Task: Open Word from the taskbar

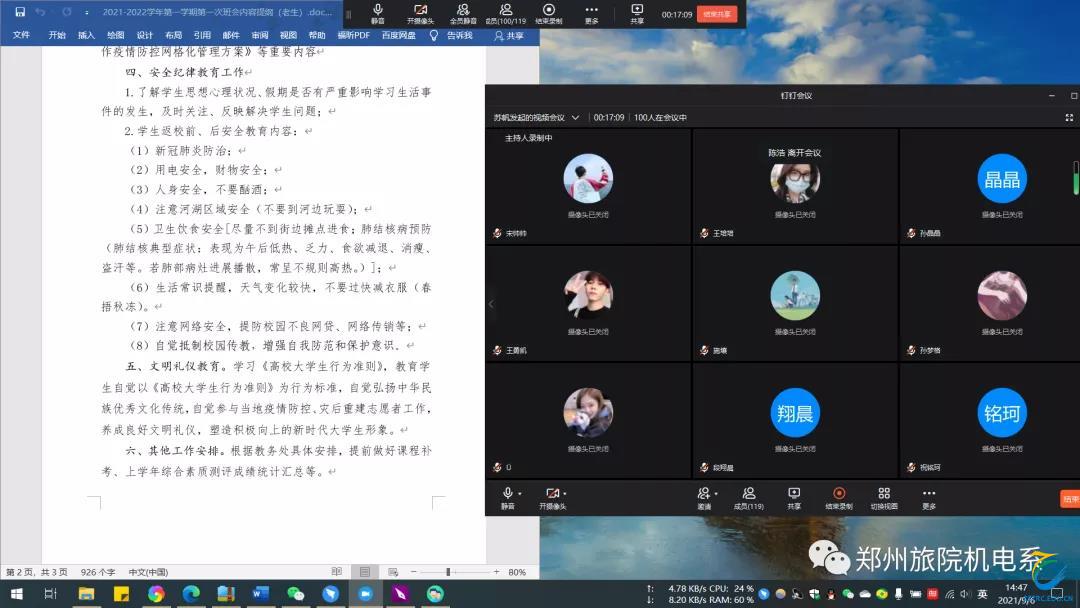Action: click(260, 594)
